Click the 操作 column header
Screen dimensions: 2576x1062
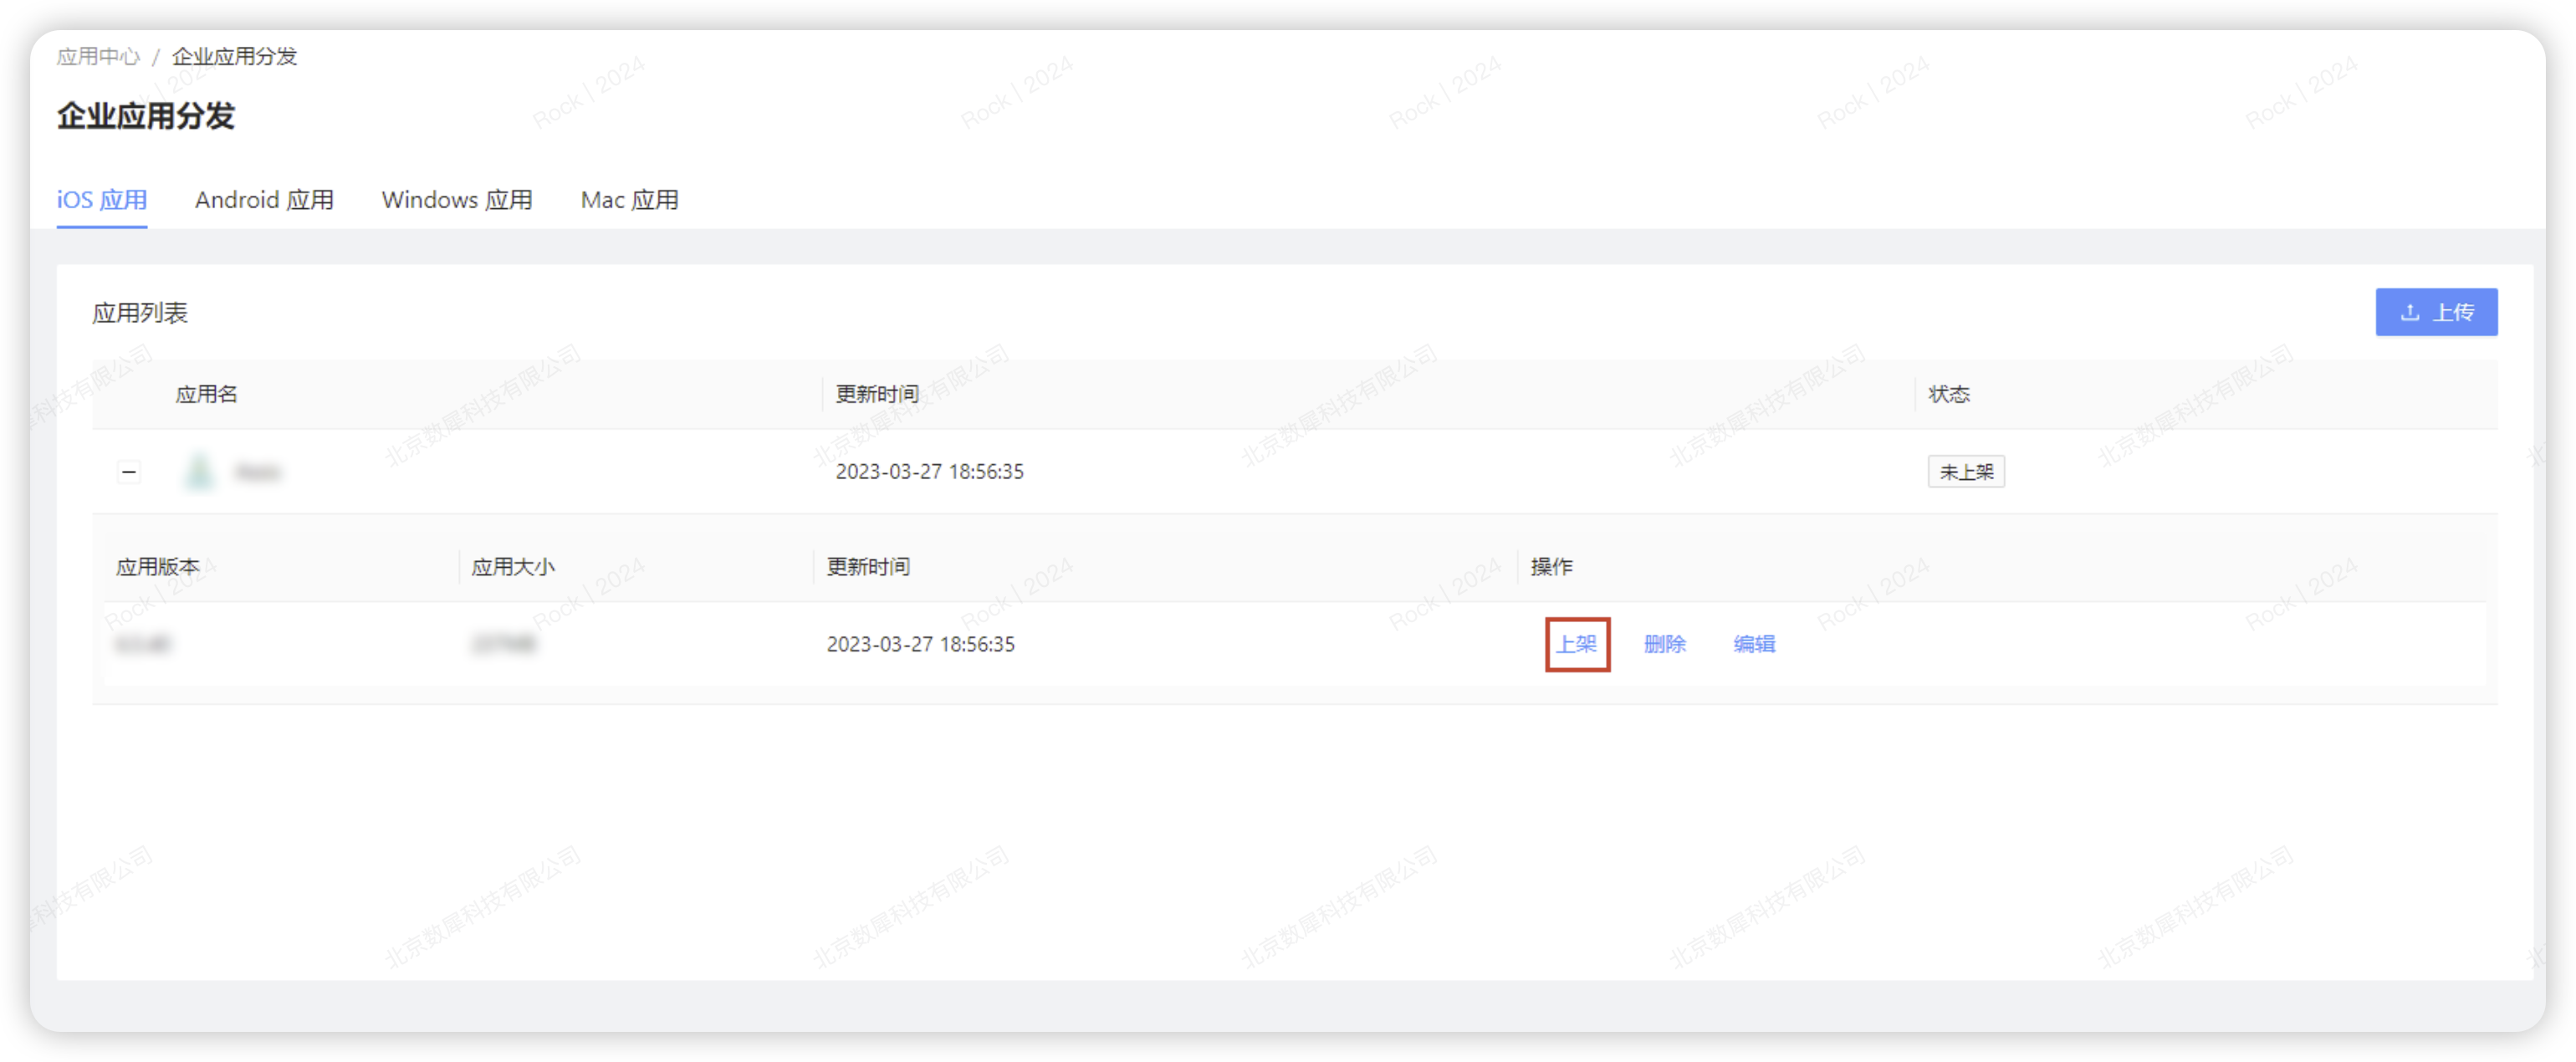pyautogui.click(x=1551, y=567)
